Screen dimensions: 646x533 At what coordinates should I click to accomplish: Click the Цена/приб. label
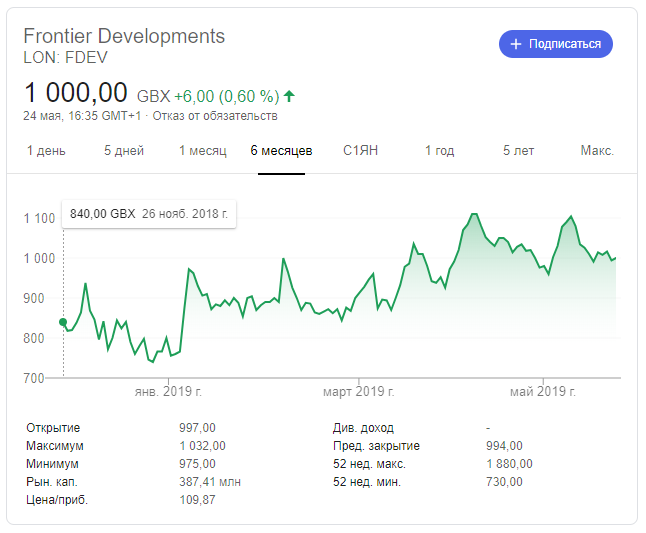(57, 500)
